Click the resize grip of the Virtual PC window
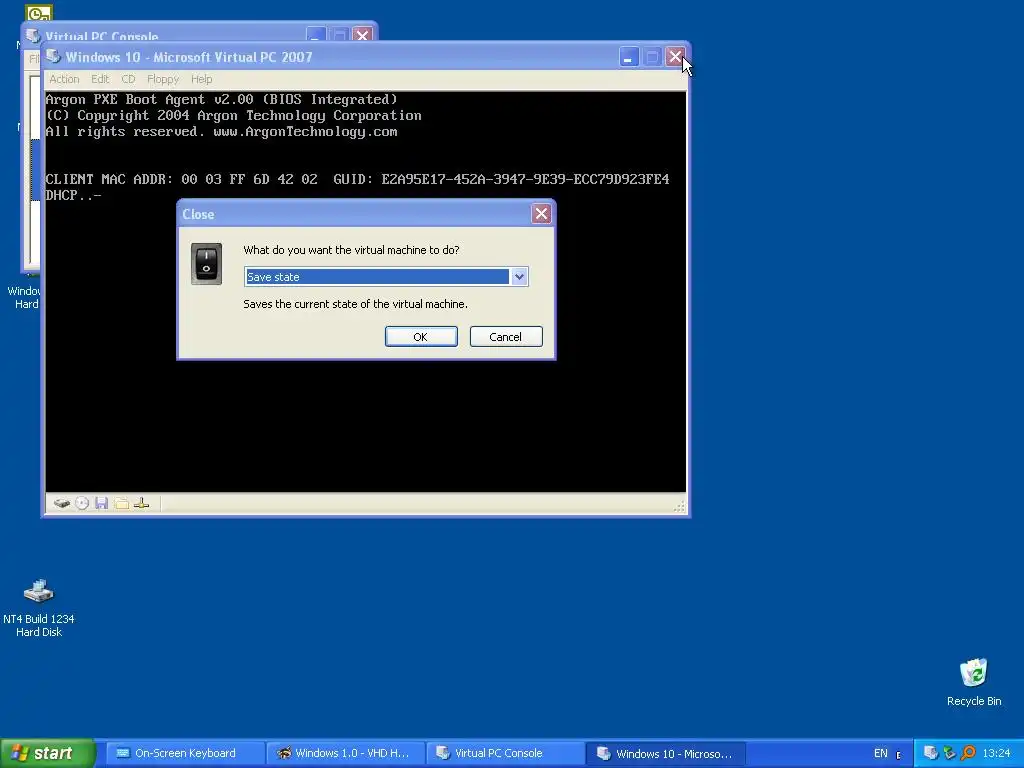1024x768 pixels. click(x=679, y=506)
